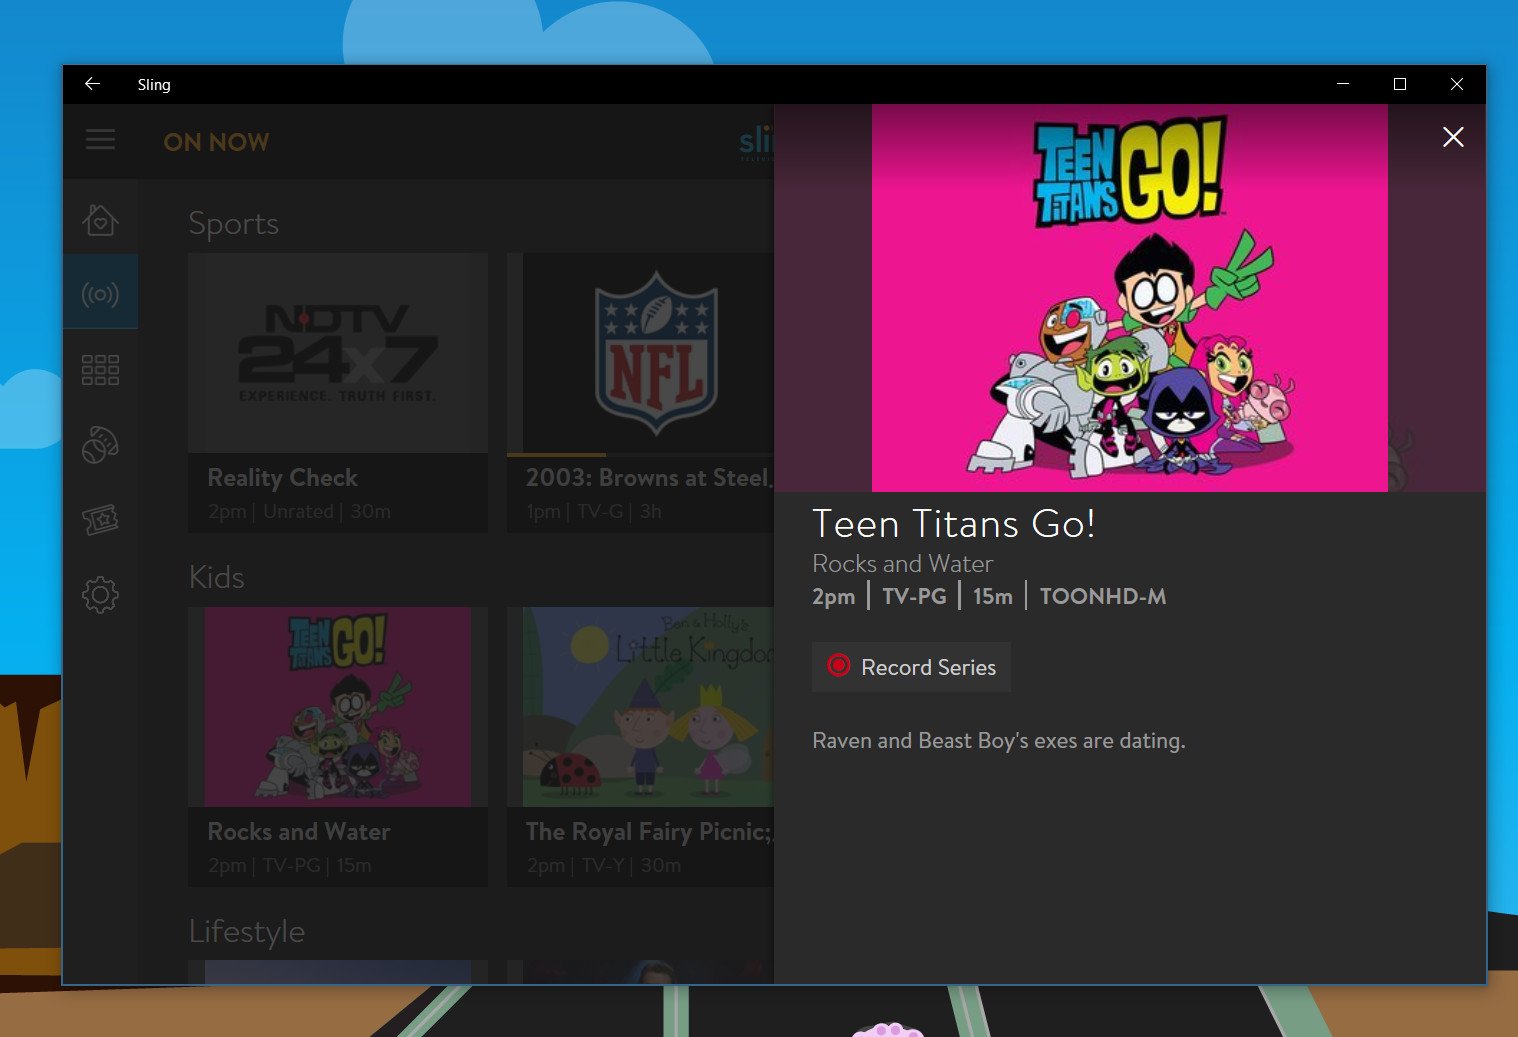Go back using the title bar arrow
This screenshot has width=1518, height=1037.
pos(92,84)
